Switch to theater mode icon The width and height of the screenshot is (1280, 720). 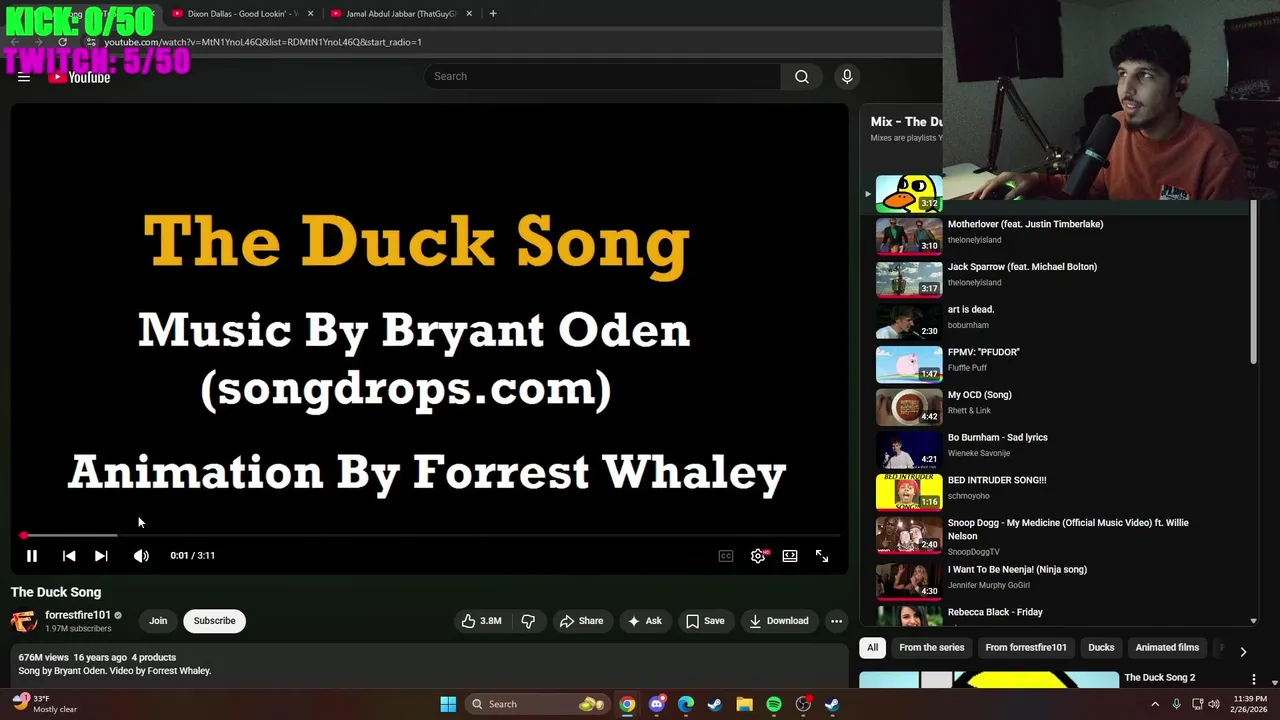(x=790, y=556)
